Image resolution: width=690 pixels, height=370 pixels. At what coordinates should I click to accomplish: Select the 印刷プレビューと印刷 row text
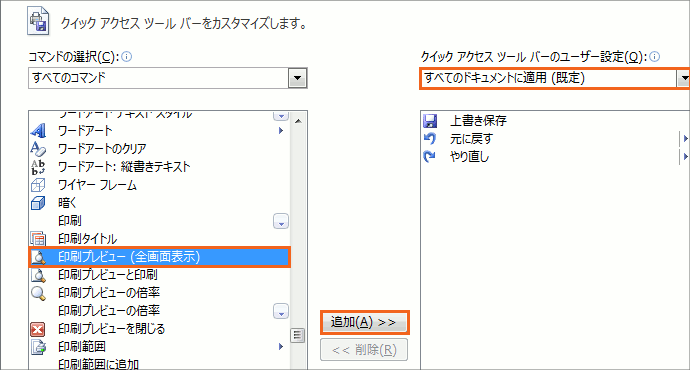click(108, 275)
